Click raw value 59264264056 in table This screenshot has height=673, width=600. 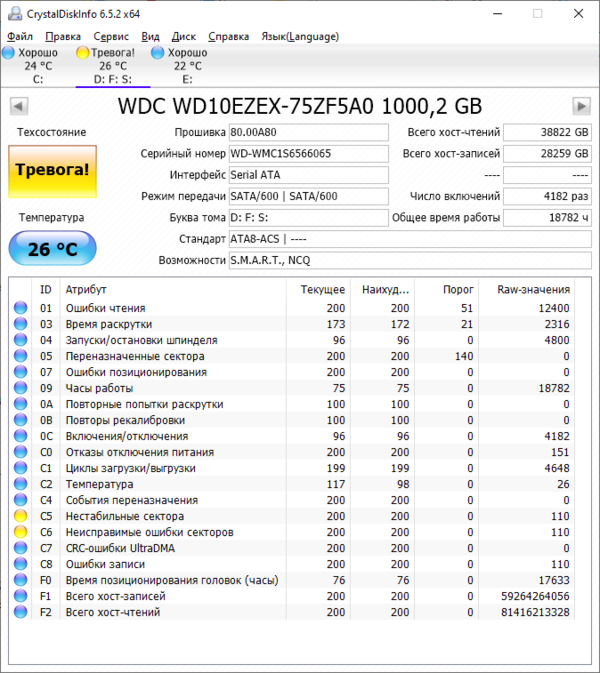tap(535, 596)
